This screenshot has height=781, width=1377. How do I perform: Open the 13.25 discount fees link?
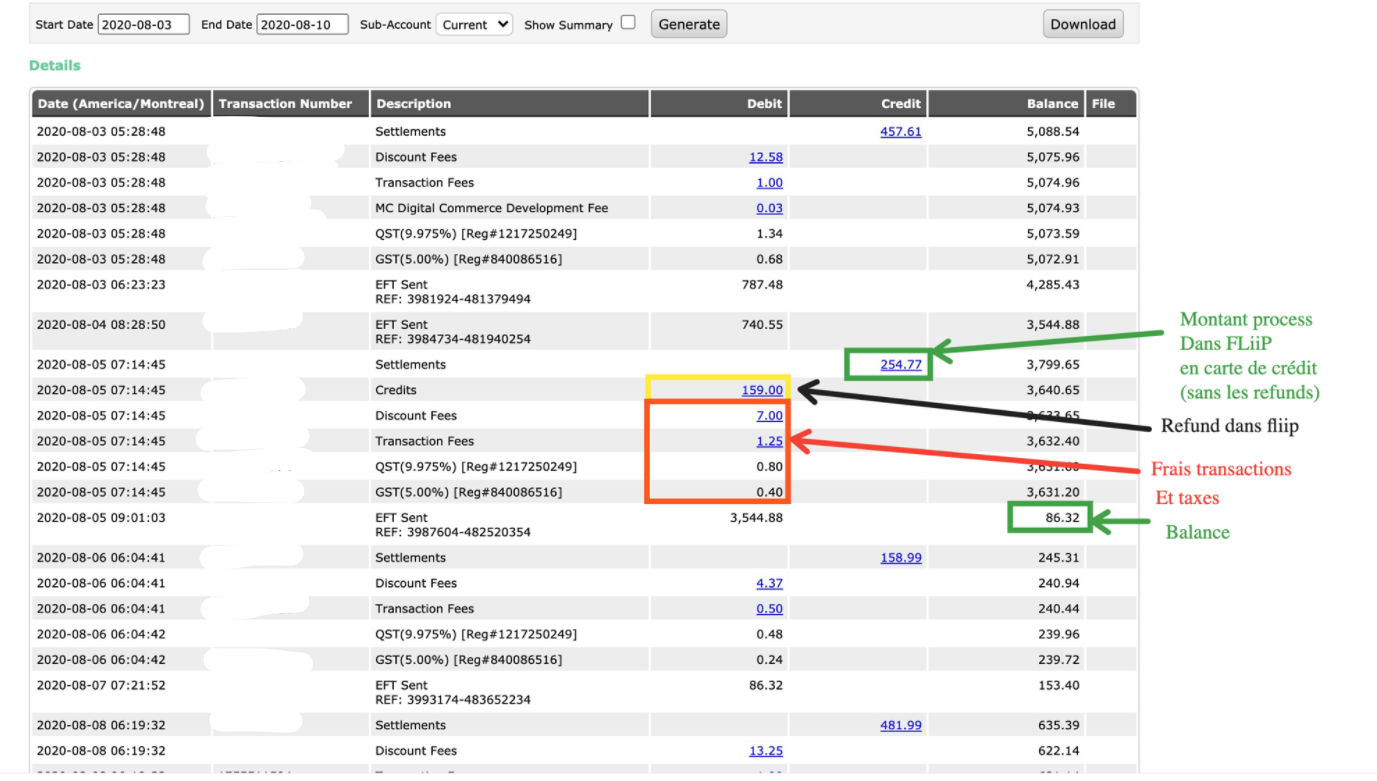coord(765,751)
